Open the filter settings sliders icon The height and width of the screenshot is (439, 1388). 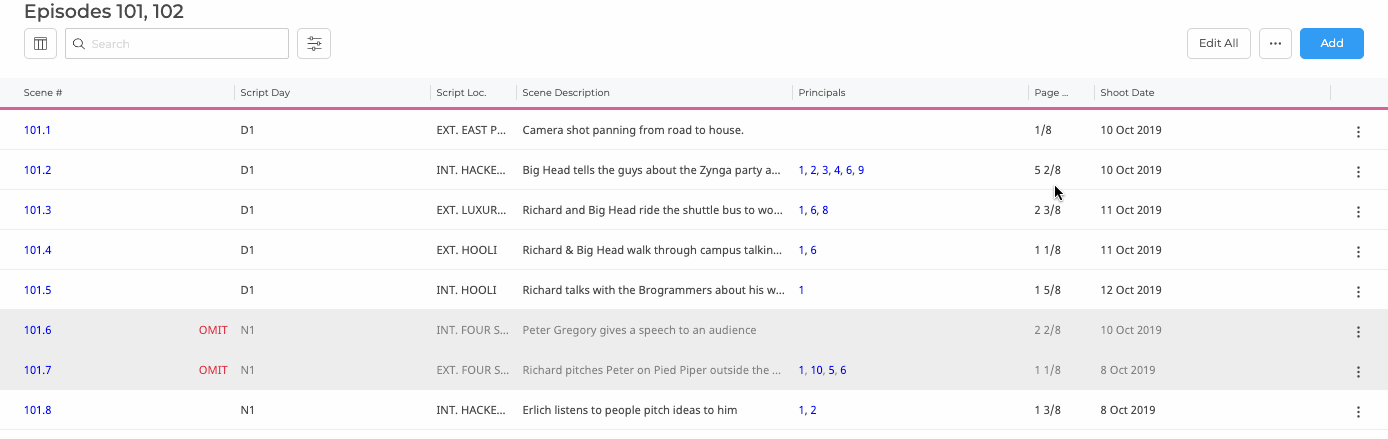(314, 44)
